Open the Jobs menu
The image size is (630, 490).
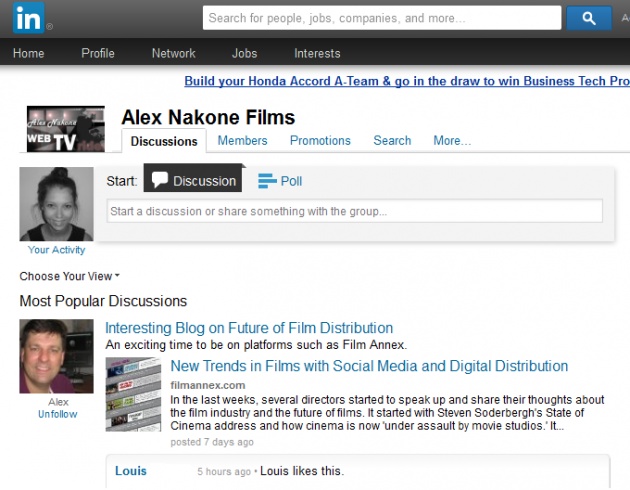[244, 53]
